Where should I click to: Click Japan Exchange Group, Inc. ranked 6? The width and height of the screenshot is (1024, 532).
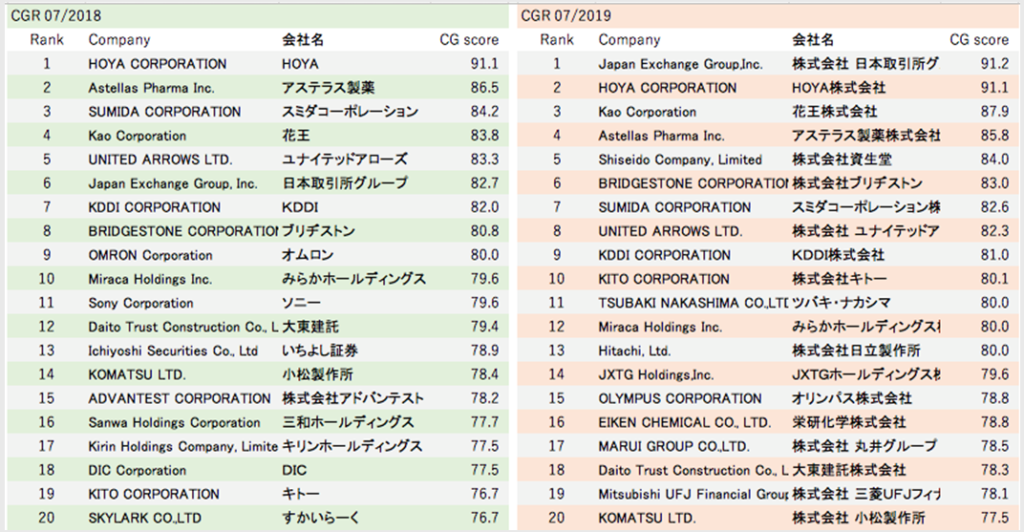pos(172,183)
